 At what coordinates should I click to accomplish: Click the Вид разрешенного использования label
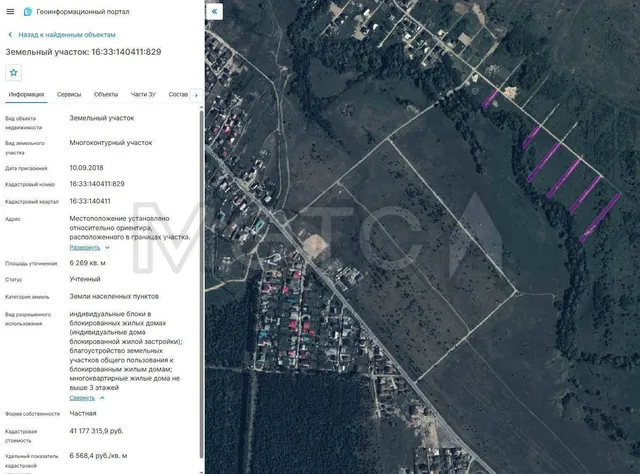[28, 319]
